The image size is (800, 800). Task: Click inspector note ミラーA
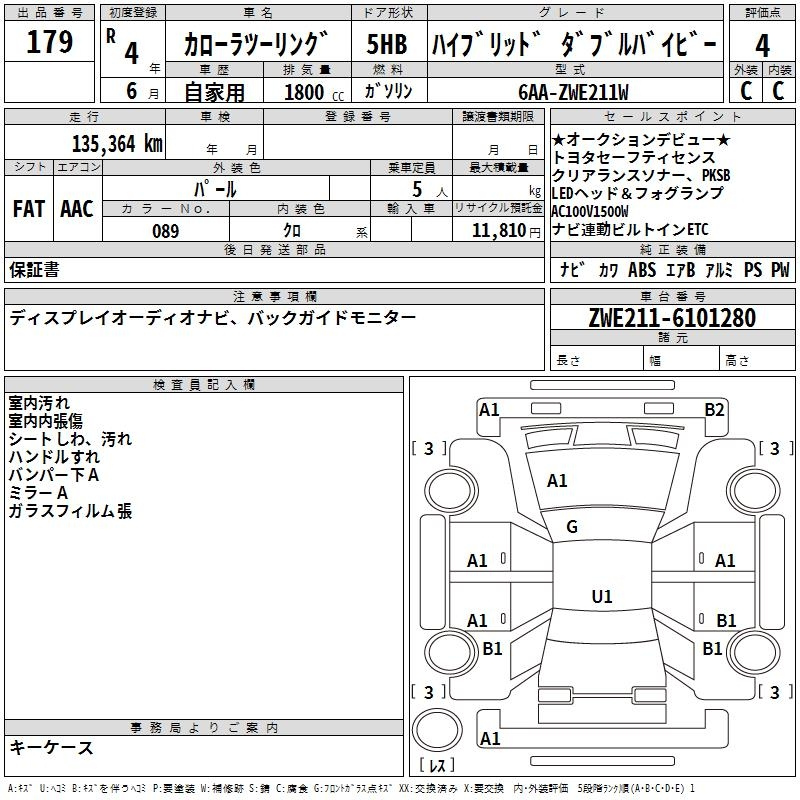38,493
